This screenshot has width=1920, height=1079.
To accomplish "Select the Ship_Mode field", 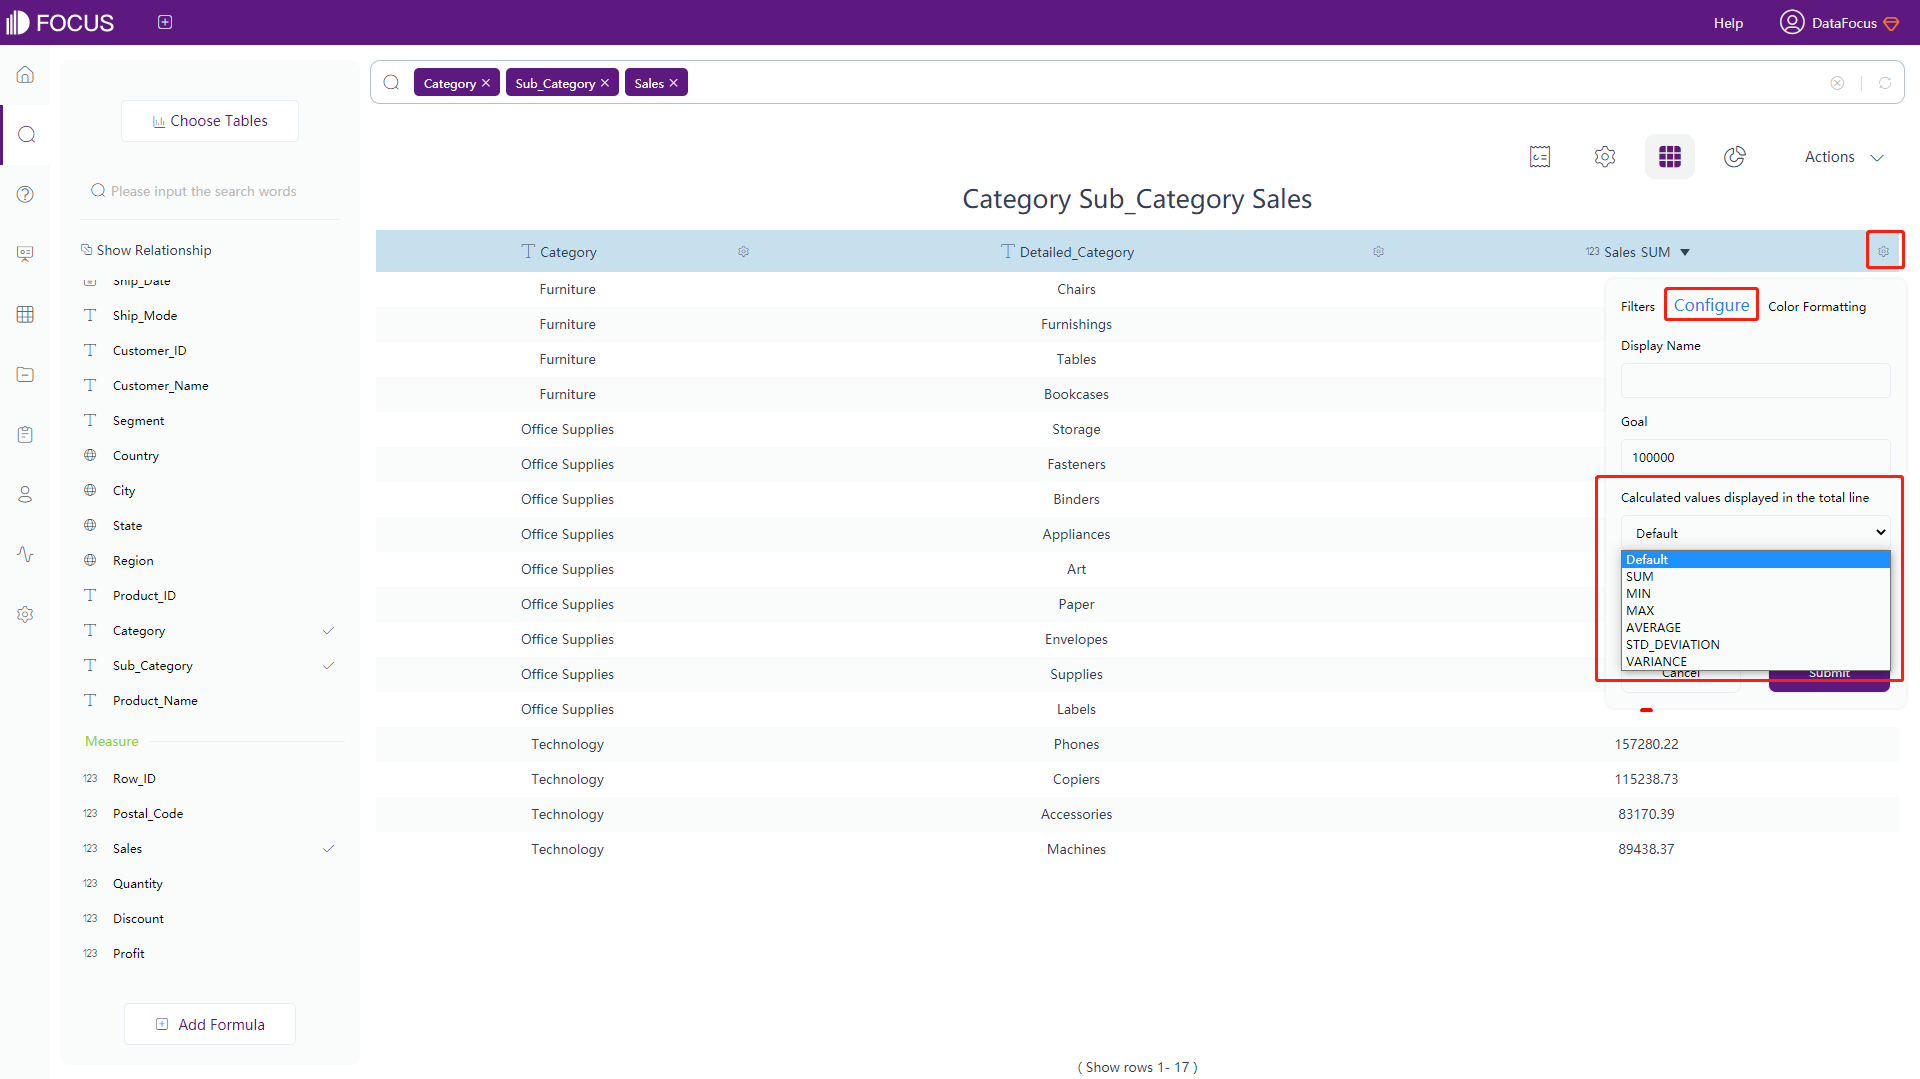I will coord(144,316).
